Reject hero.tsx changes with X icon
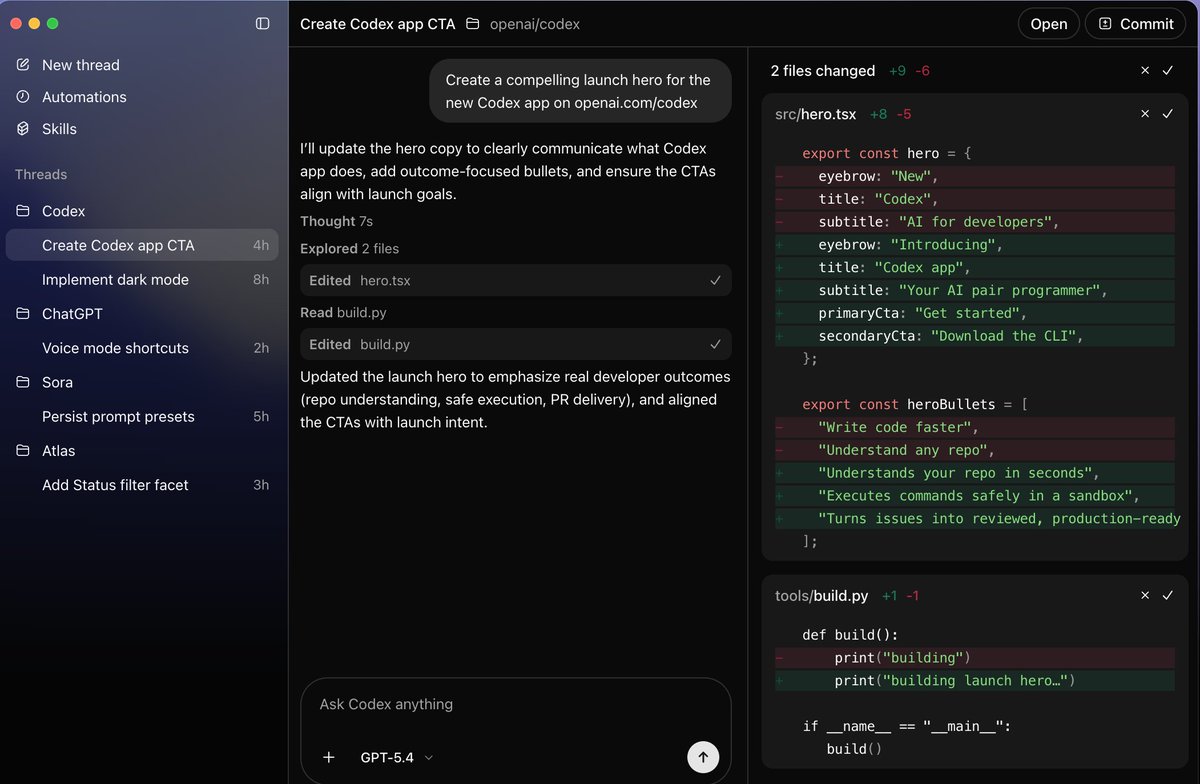1200x784 pixels. pyautogui.click(x=1145, y=114)
